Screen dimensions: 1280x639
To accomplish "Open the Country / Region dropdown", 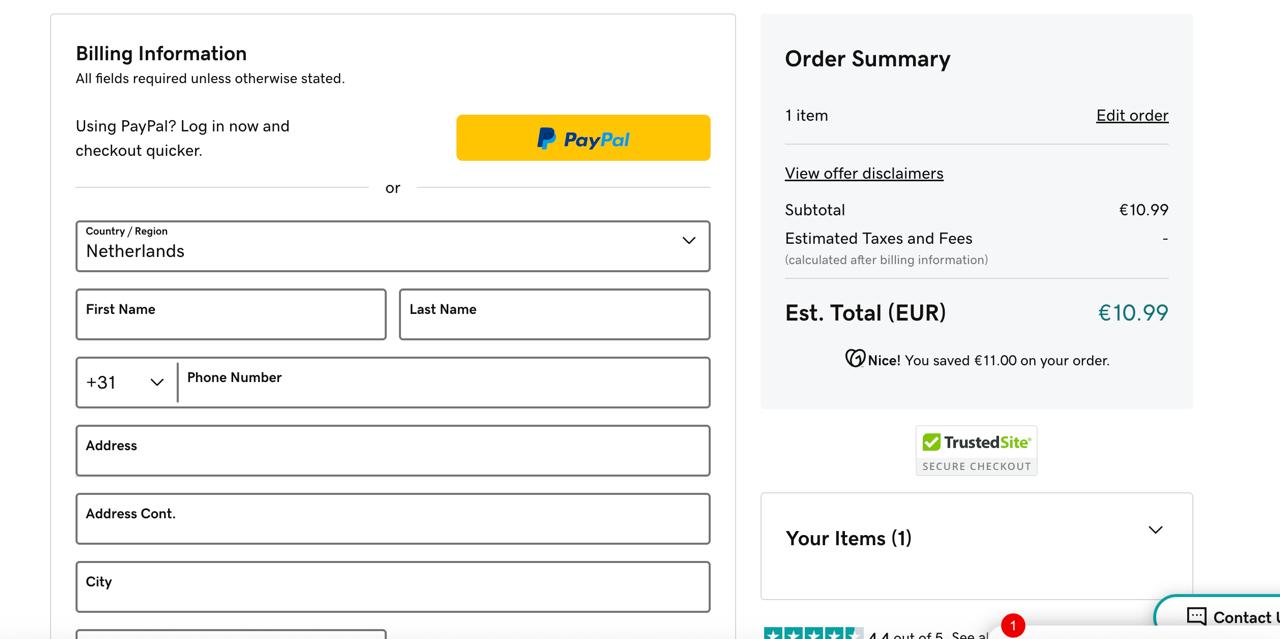I will click(393, 246).
